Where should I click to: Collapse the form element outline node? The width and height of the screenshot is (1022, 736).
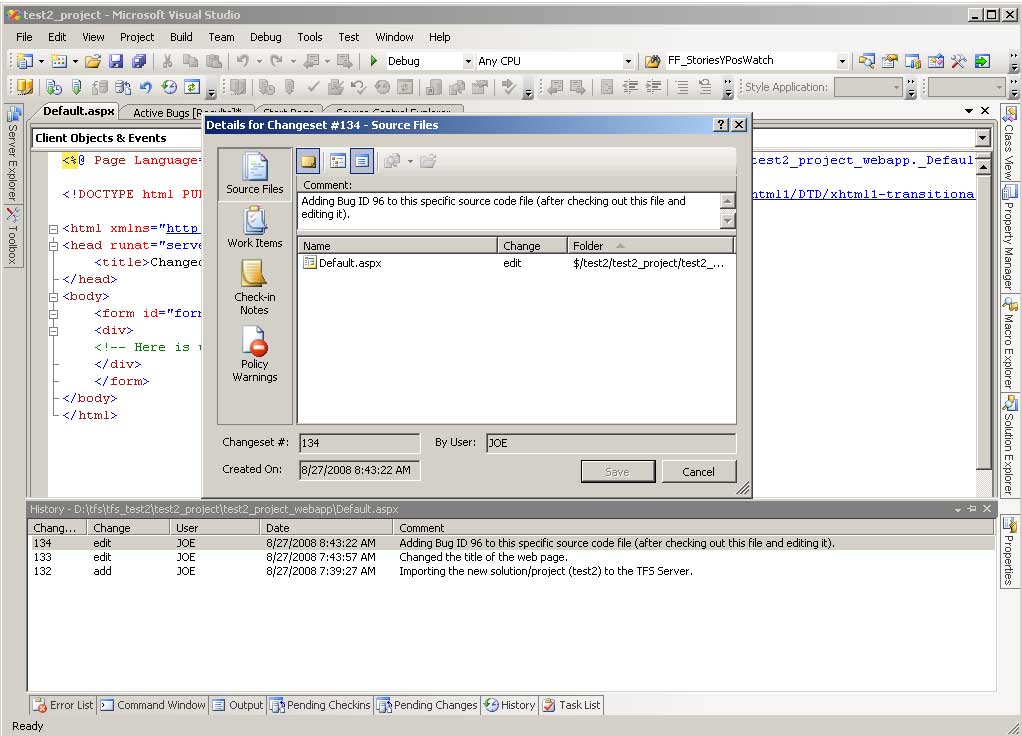click(x=53, y=314)
